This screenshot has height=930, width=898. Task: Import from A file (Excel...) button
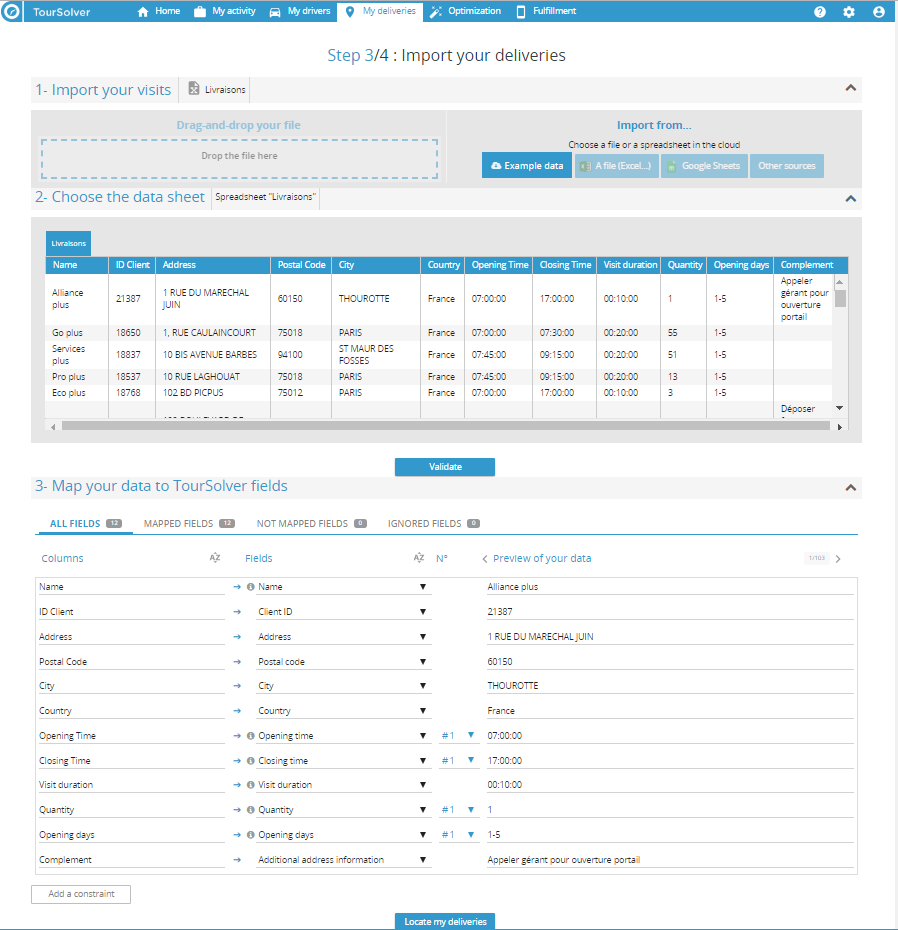[x=616, y=165]
